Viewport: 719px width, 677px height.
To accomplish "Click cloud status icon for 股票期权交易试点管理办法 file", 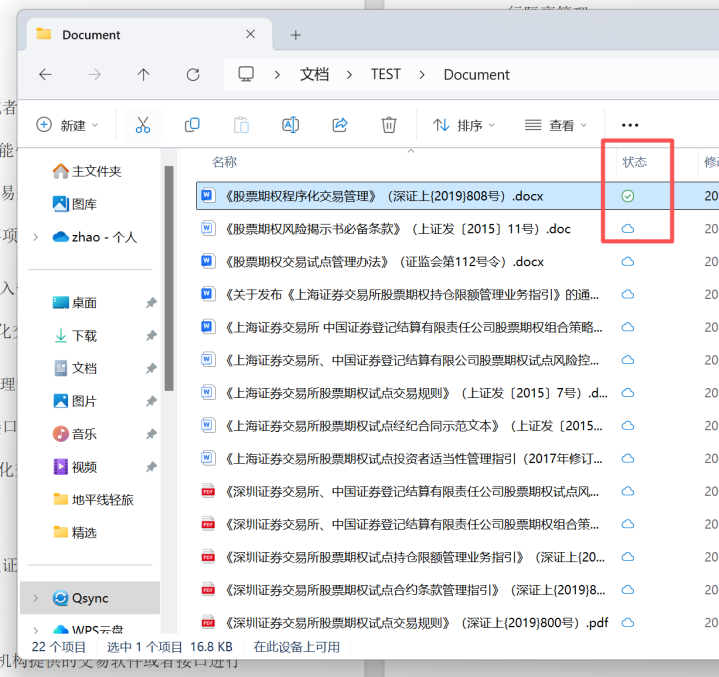I will 628,261.
